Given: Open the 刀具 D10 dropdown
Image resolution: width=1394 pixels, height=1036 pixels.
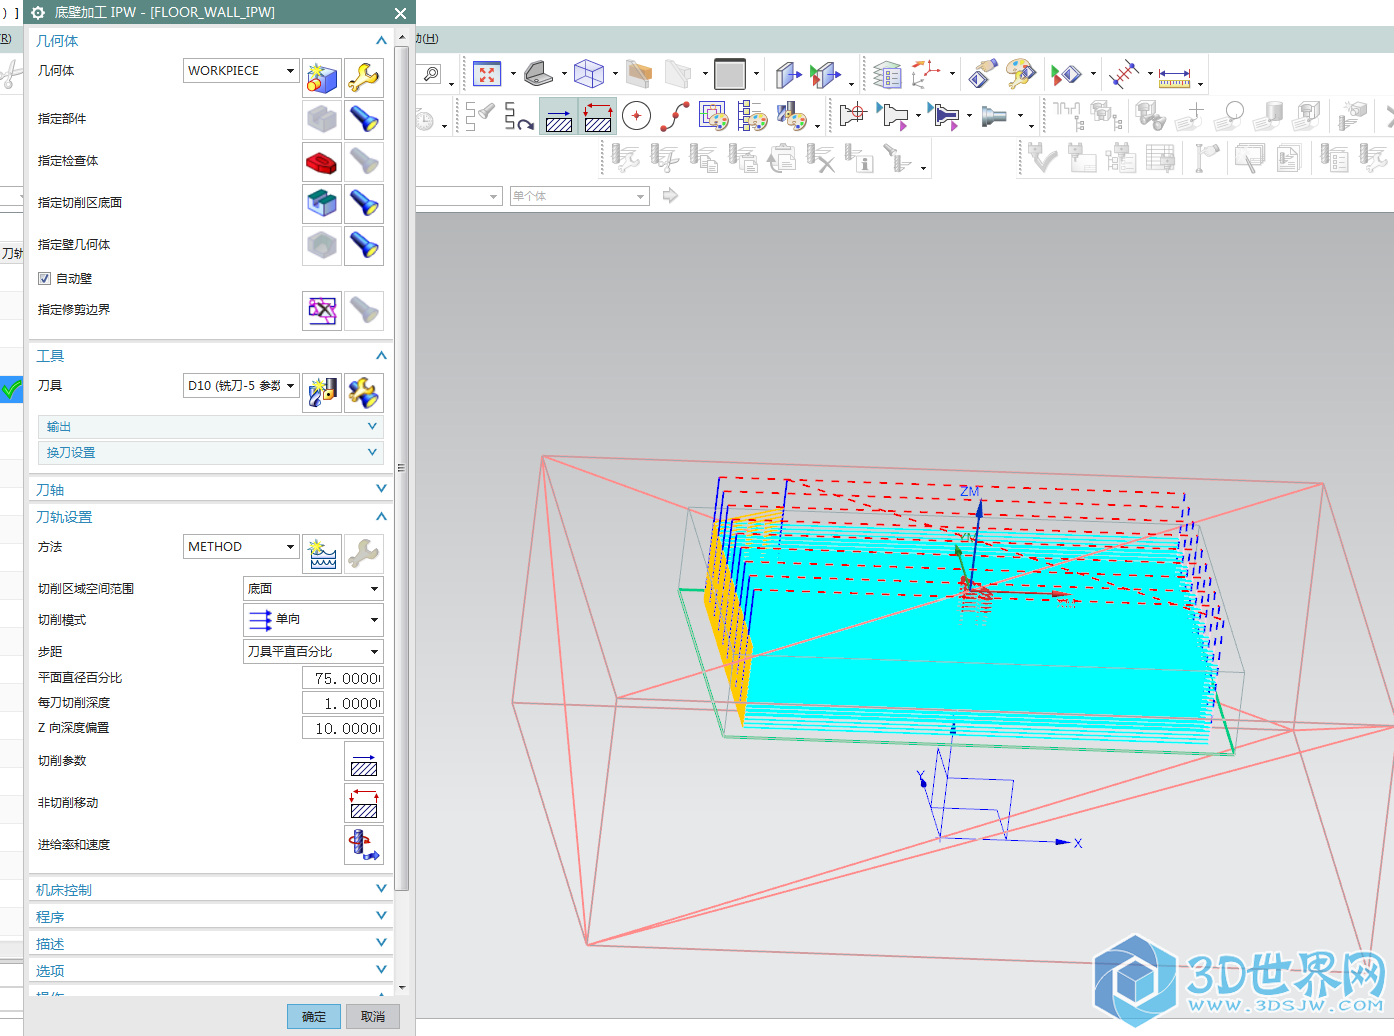Looking at the screenshot, I should (241, 386).
